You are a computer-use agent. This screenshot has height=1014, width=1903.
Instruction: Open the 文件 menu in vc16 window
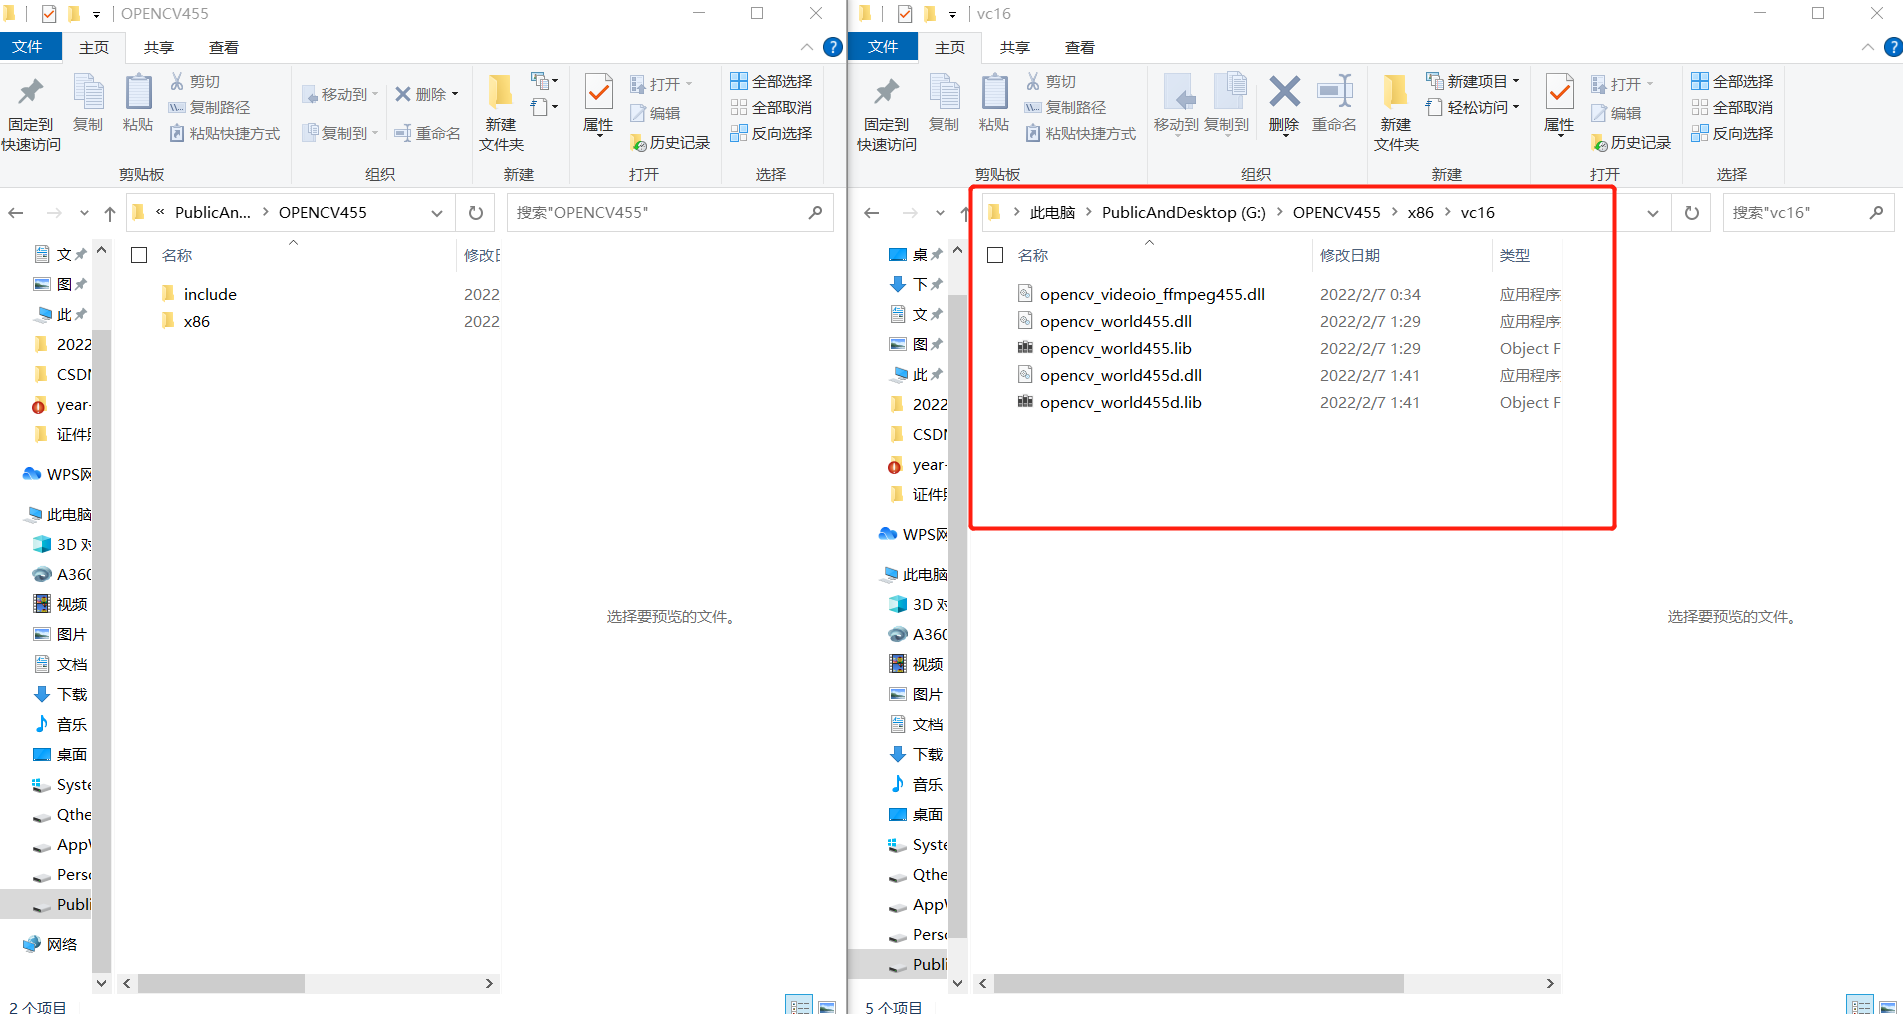(883, 47)
